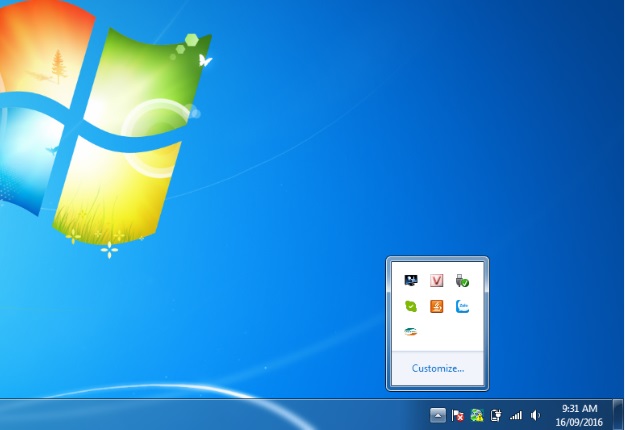Image resolution: width=625 pixels, height=430 pixels.
Task: Click the power plug battery icon
Action: 496,415
